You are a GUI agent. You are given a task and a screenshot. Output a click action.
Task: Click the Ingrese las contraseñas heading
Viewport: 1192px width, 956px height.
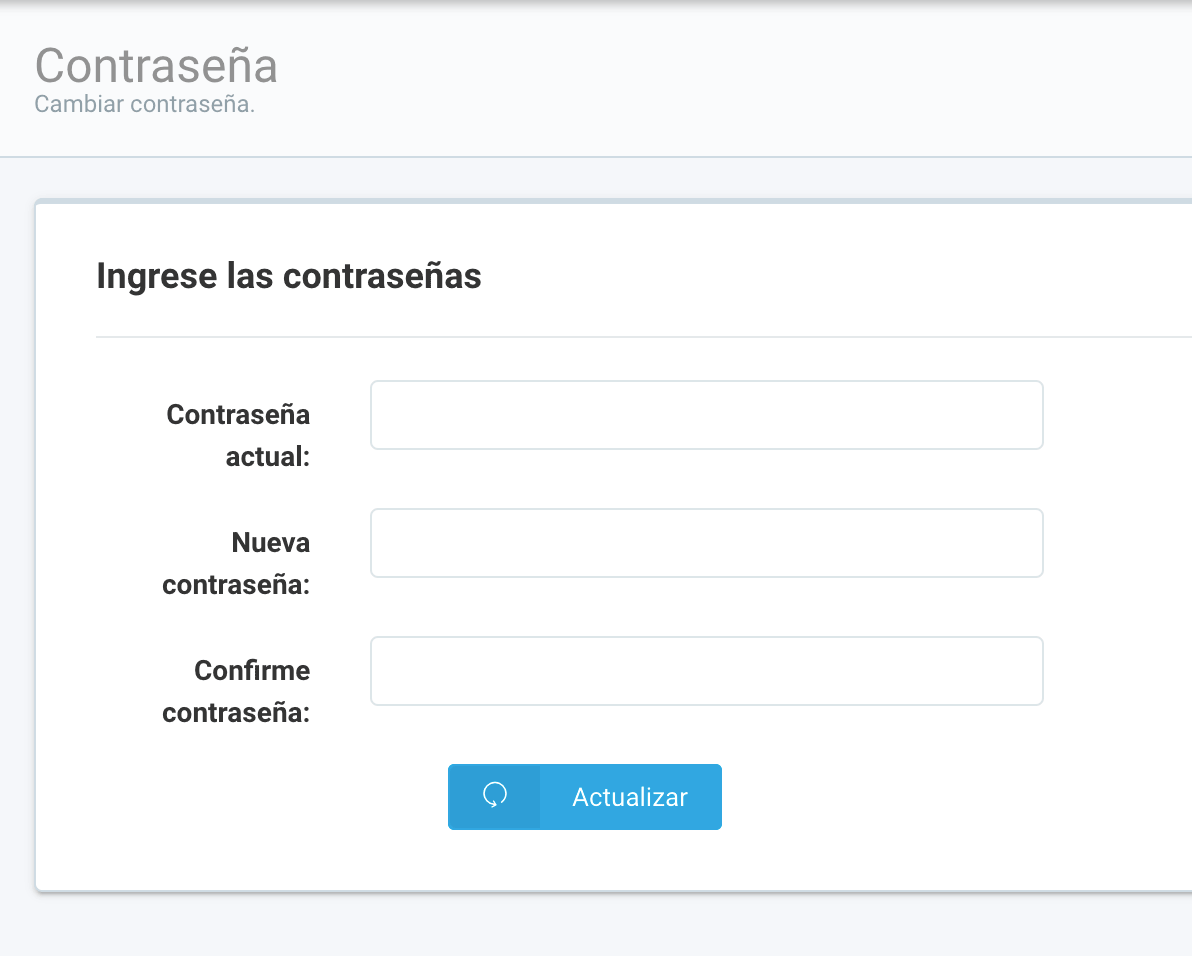289,276
